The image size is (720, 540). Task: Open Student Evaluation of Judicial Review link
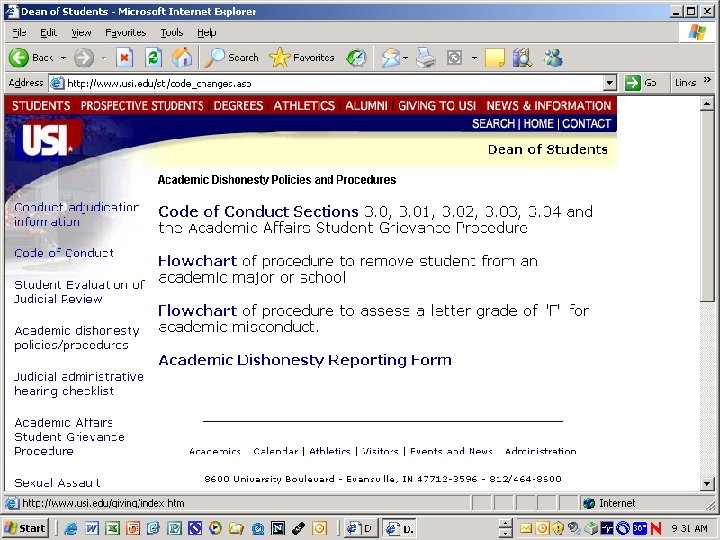pos(79,292)
